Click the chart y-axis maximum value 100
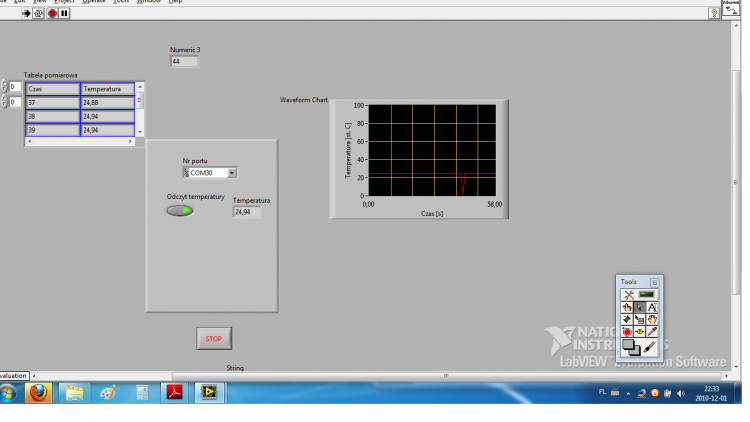The width and height of the screenshot is (750, 422). (358, 105)
